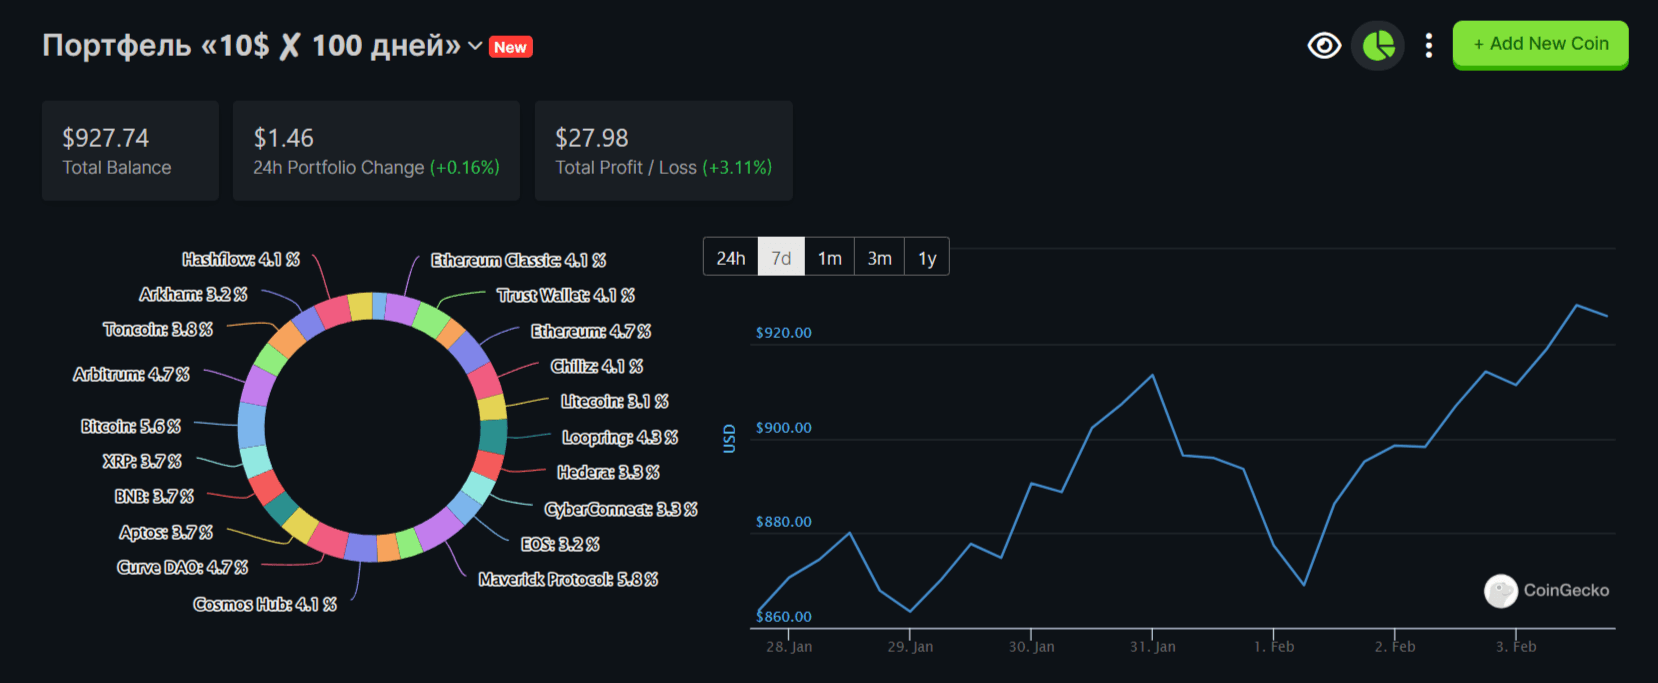The height and width of the screenshot is (683, 1658).
Task: Click the Add New Coin button
Action: click(1540, 44)
